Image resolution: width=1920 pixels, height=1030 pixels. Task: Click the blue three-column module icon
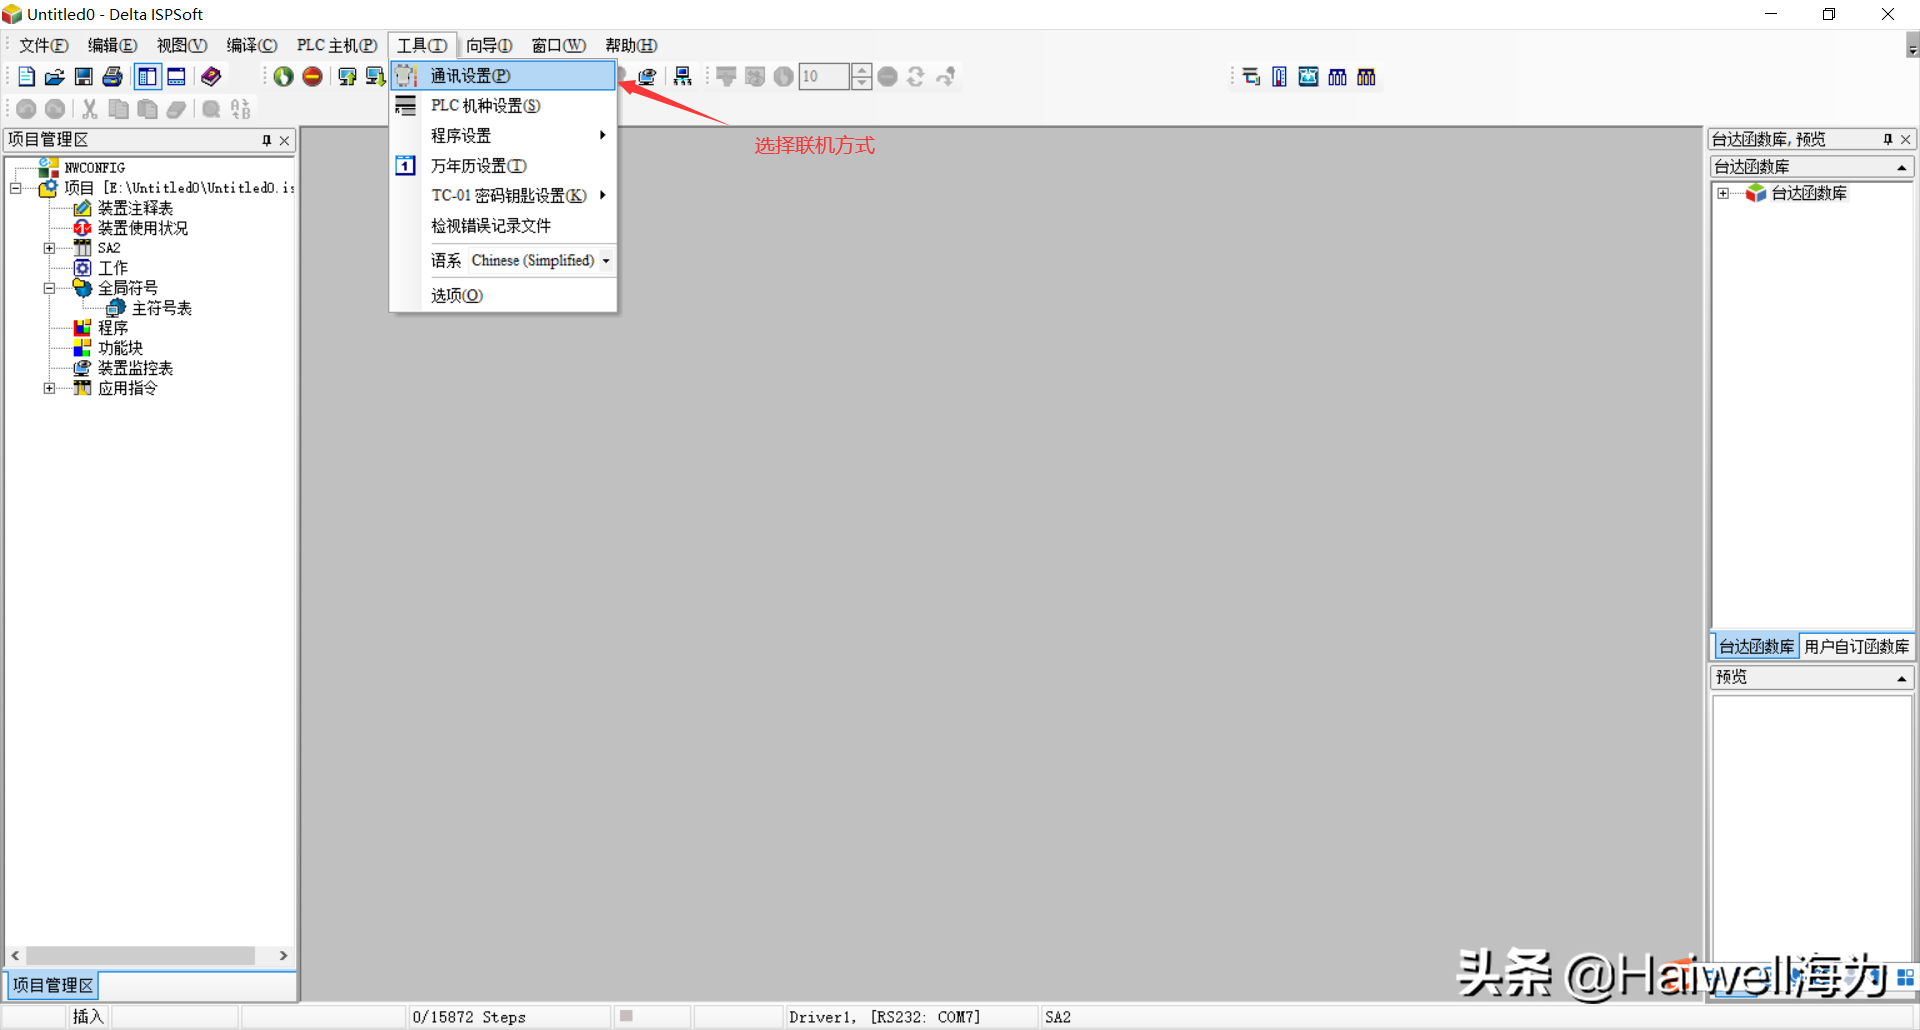[x=1337, y=77]
